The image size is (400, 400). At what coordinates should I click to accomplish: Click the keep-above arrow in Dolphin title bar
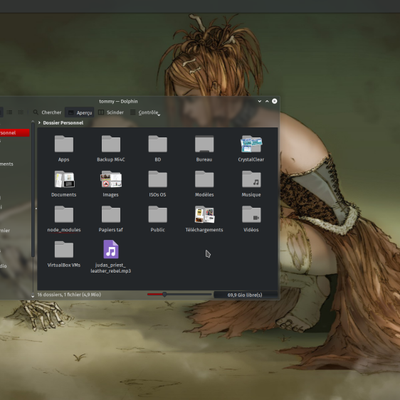point(267,101)
